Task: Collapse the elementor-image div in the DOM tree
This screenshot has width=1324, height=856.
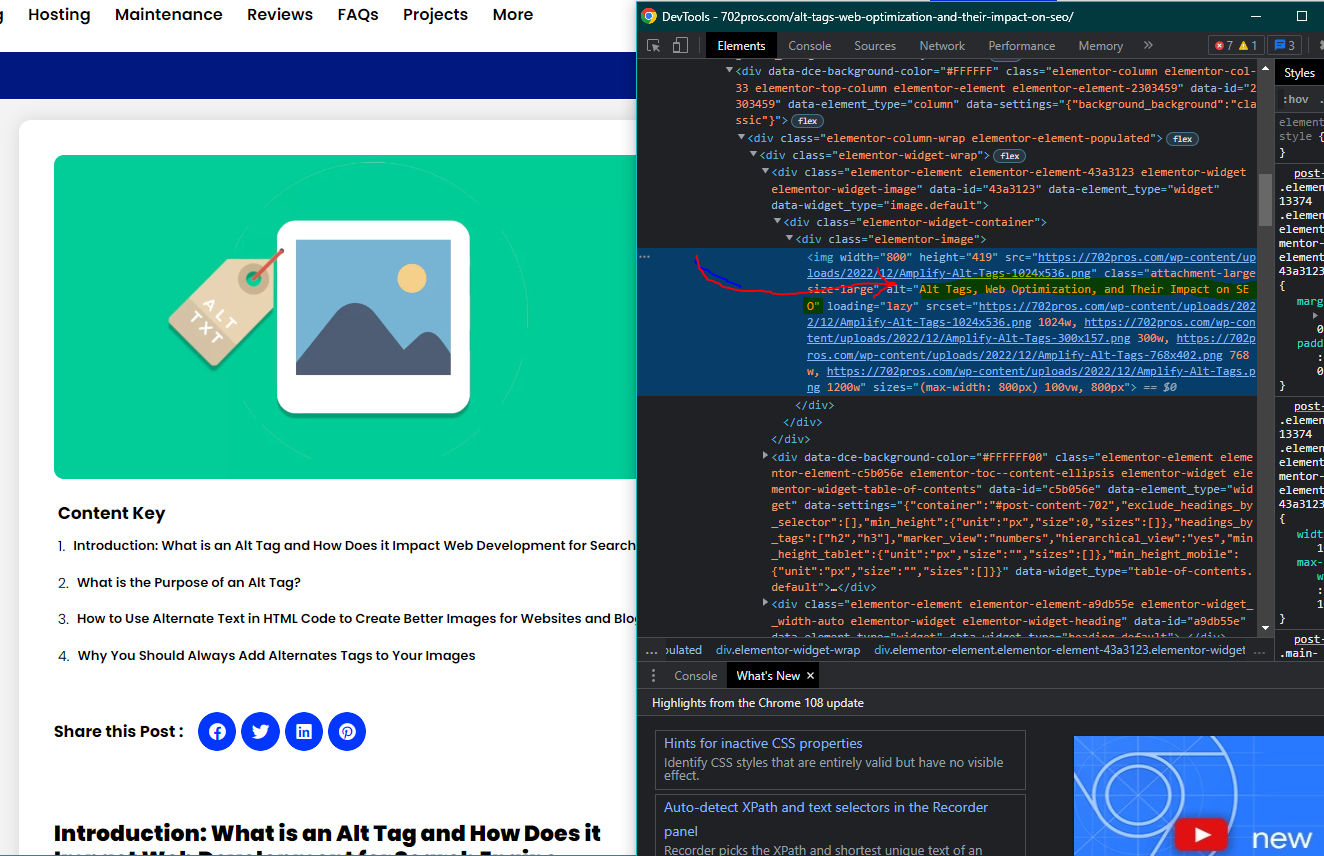Action: coord(789,238)
